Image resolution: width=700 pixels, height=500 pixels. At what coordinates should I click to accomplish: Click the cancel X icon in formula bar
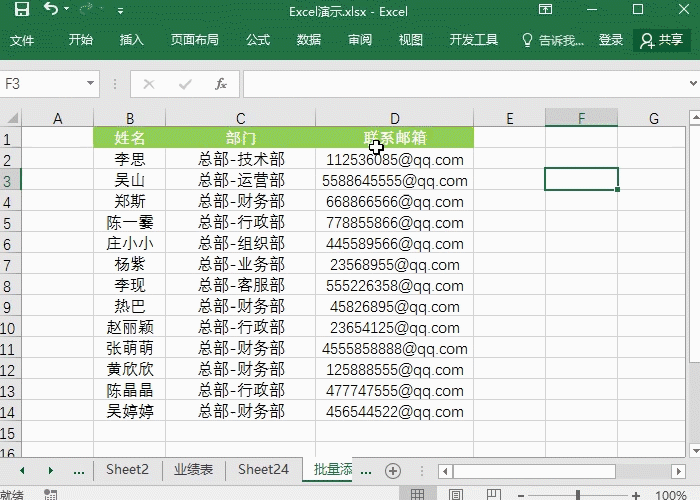coord(149,84)
